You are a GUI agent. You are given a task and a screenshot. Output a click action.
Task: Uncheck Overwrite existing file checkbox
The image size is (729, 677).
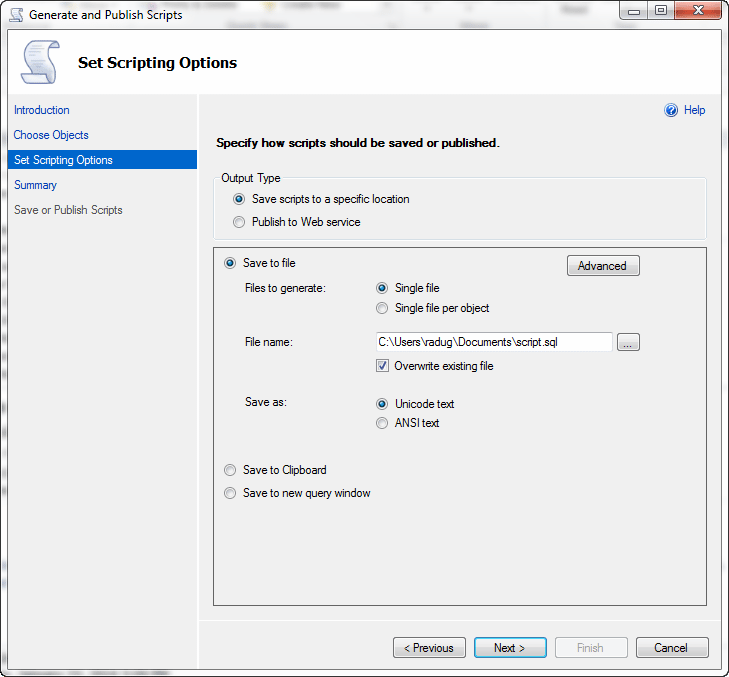(x=382, y=366)
